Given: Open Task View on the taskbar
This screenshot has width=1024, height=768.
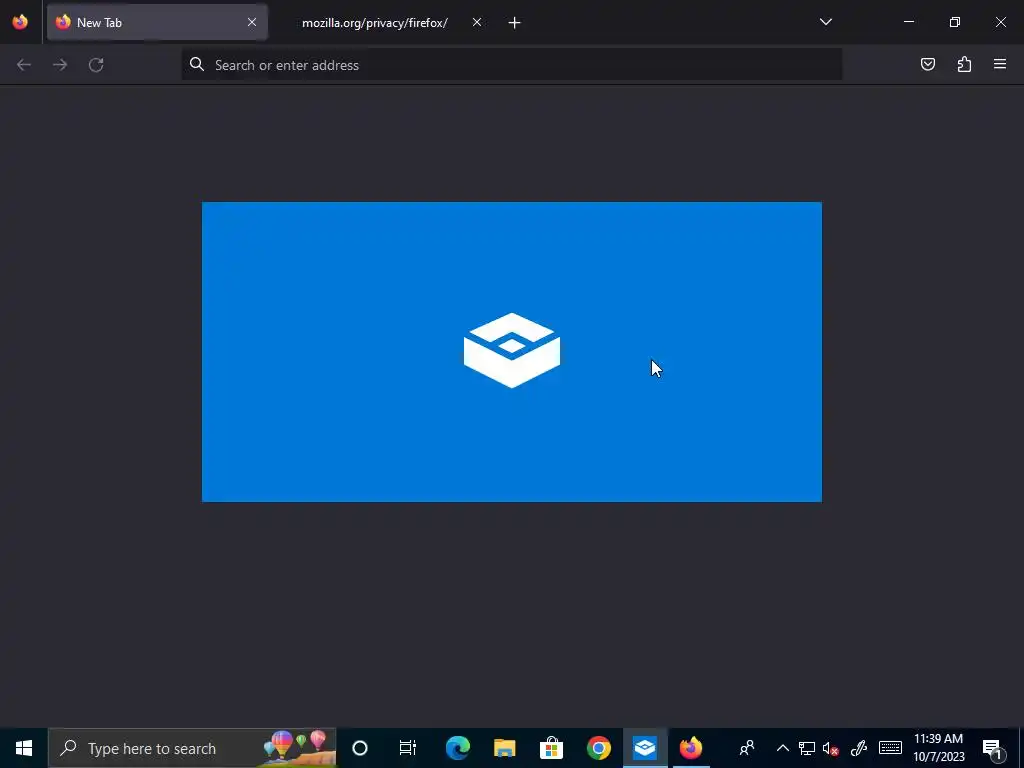Looking at the screenshot, I should (408, 748).
